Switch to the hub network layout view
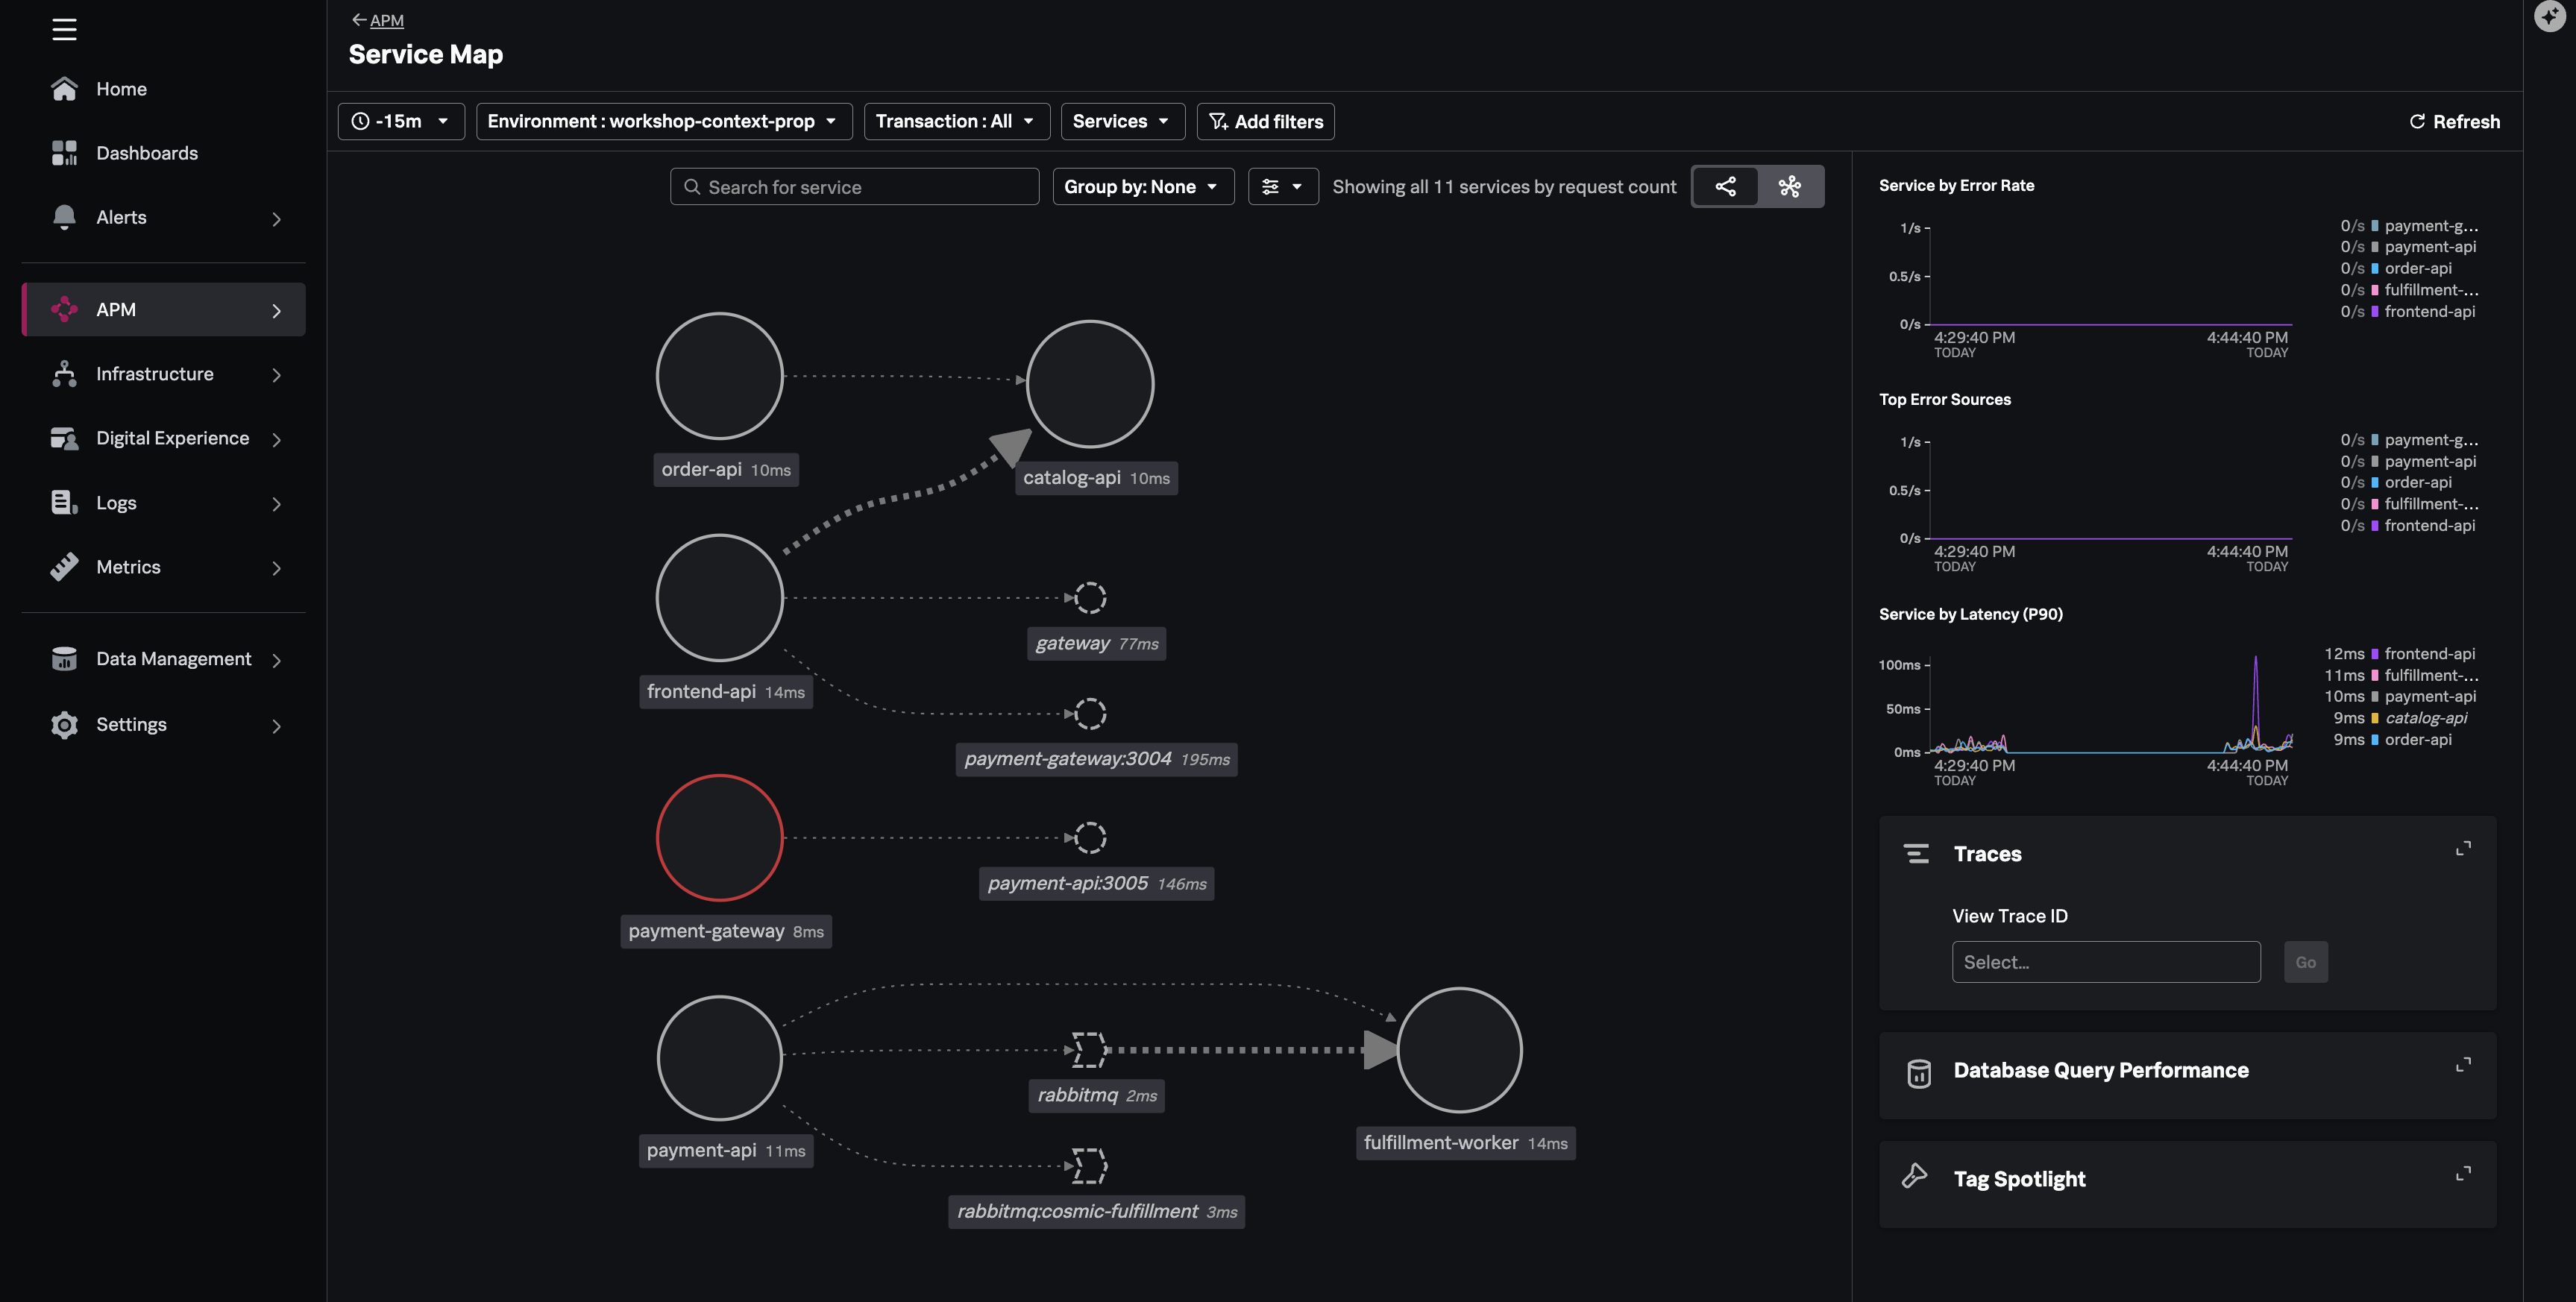Screen dimensions: 2576x1302 (1790, 186)
